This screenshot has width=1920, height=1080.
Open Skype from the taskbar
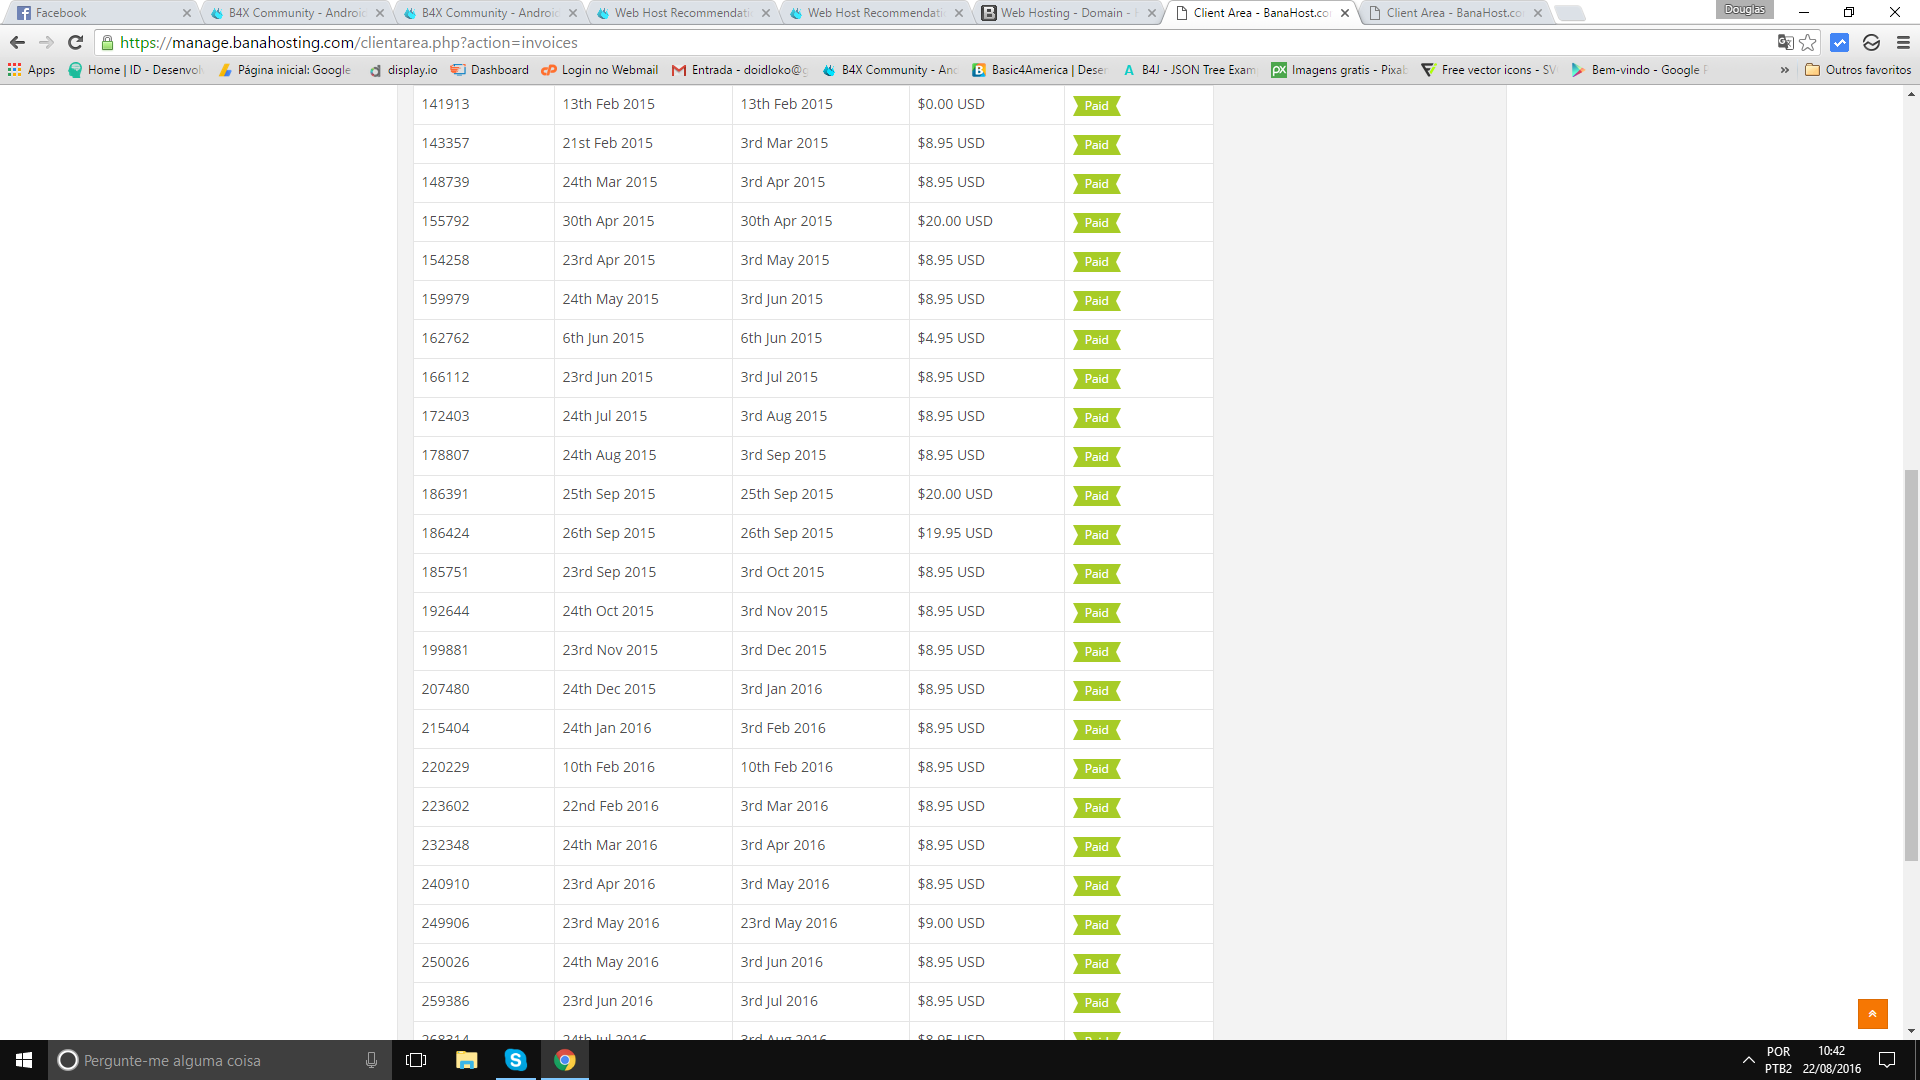pyautogui.click(x=515, y=1060)
